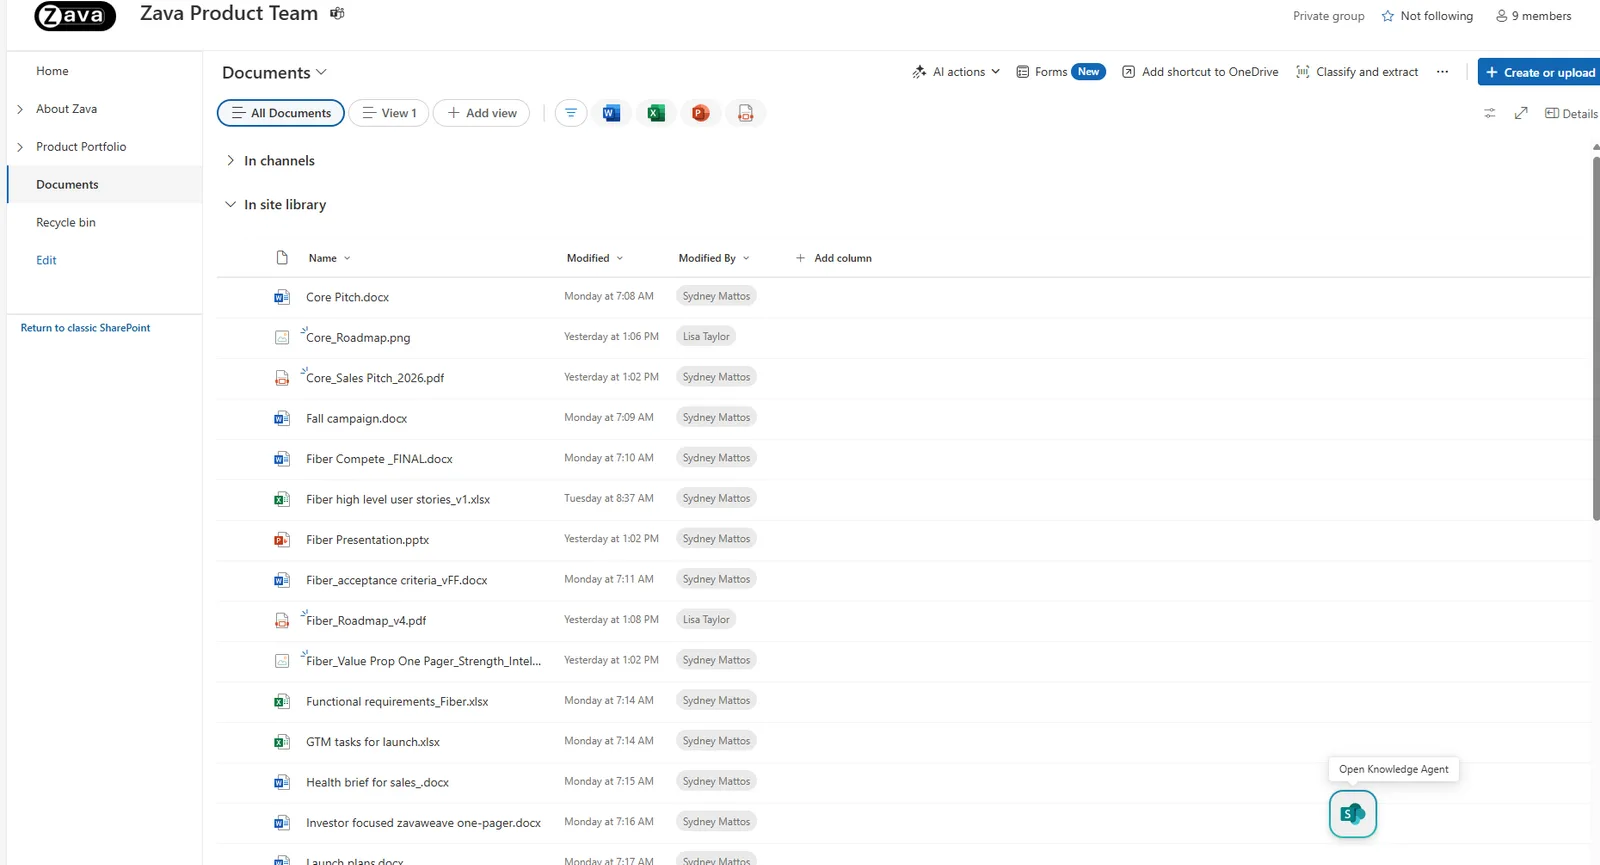
Task: Click the vertical scrollbar thumb
Action: pyautogui.click(x=1596, y=338)
